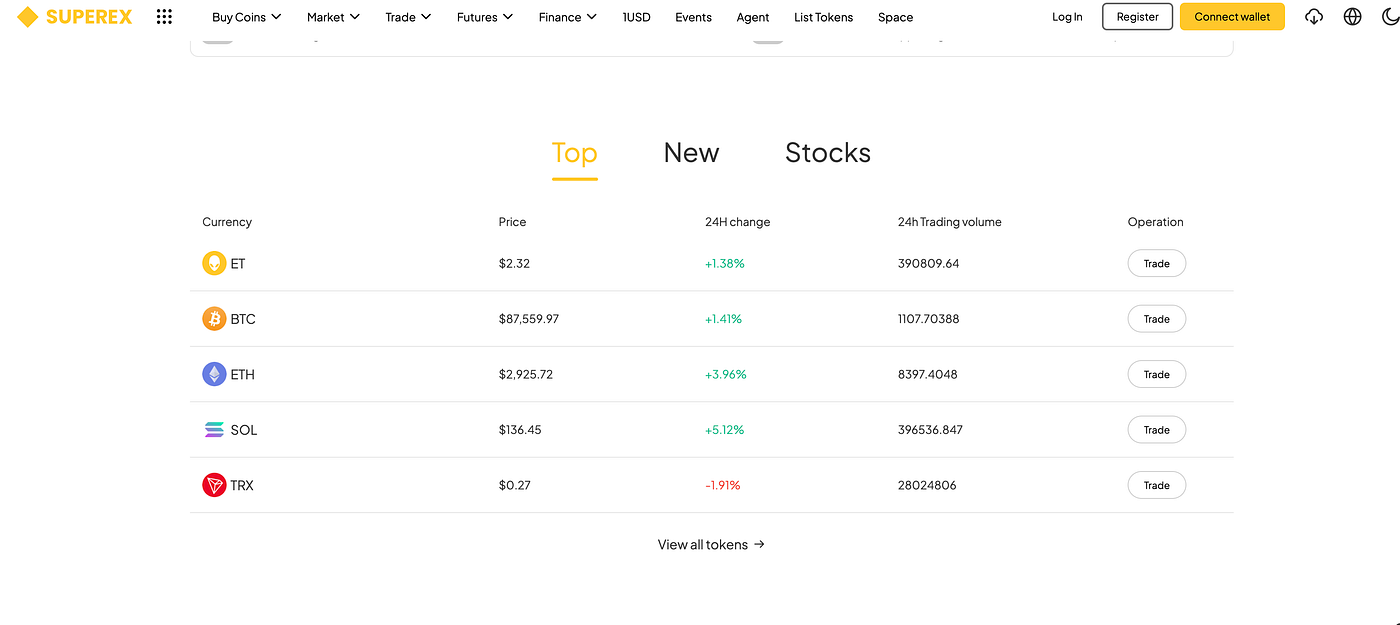Switch to the Stocks tab
The width and height of the screenshot is (1400, 625).
[x=827, y=153]
